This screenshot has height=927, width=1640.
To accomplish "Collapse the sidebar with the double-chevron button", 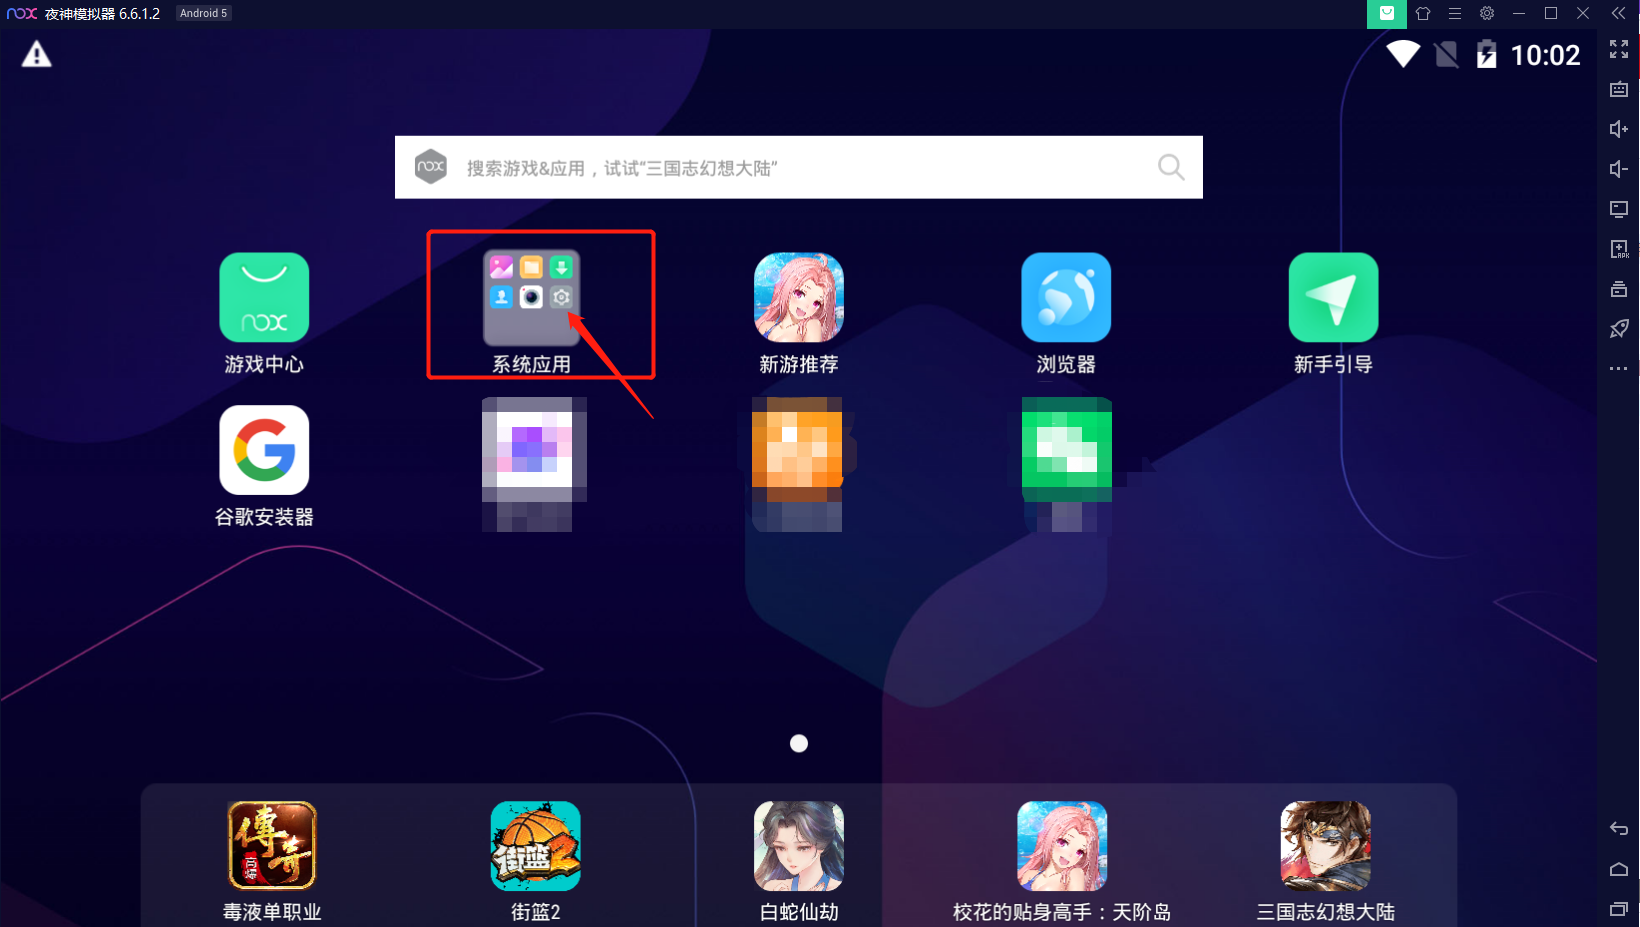I will click(x=1618, y=13).
